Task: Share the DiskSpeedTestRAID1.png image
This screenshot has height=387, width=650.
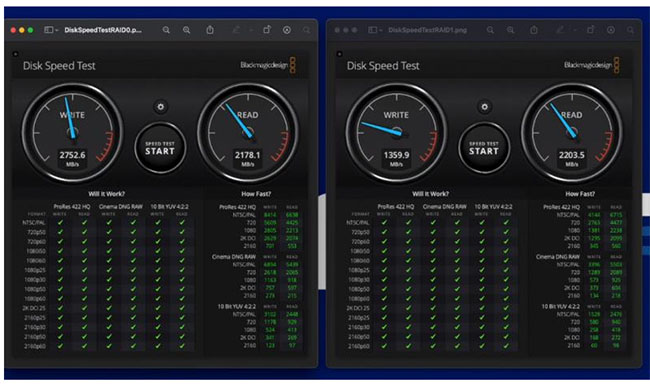Action: 534,29
